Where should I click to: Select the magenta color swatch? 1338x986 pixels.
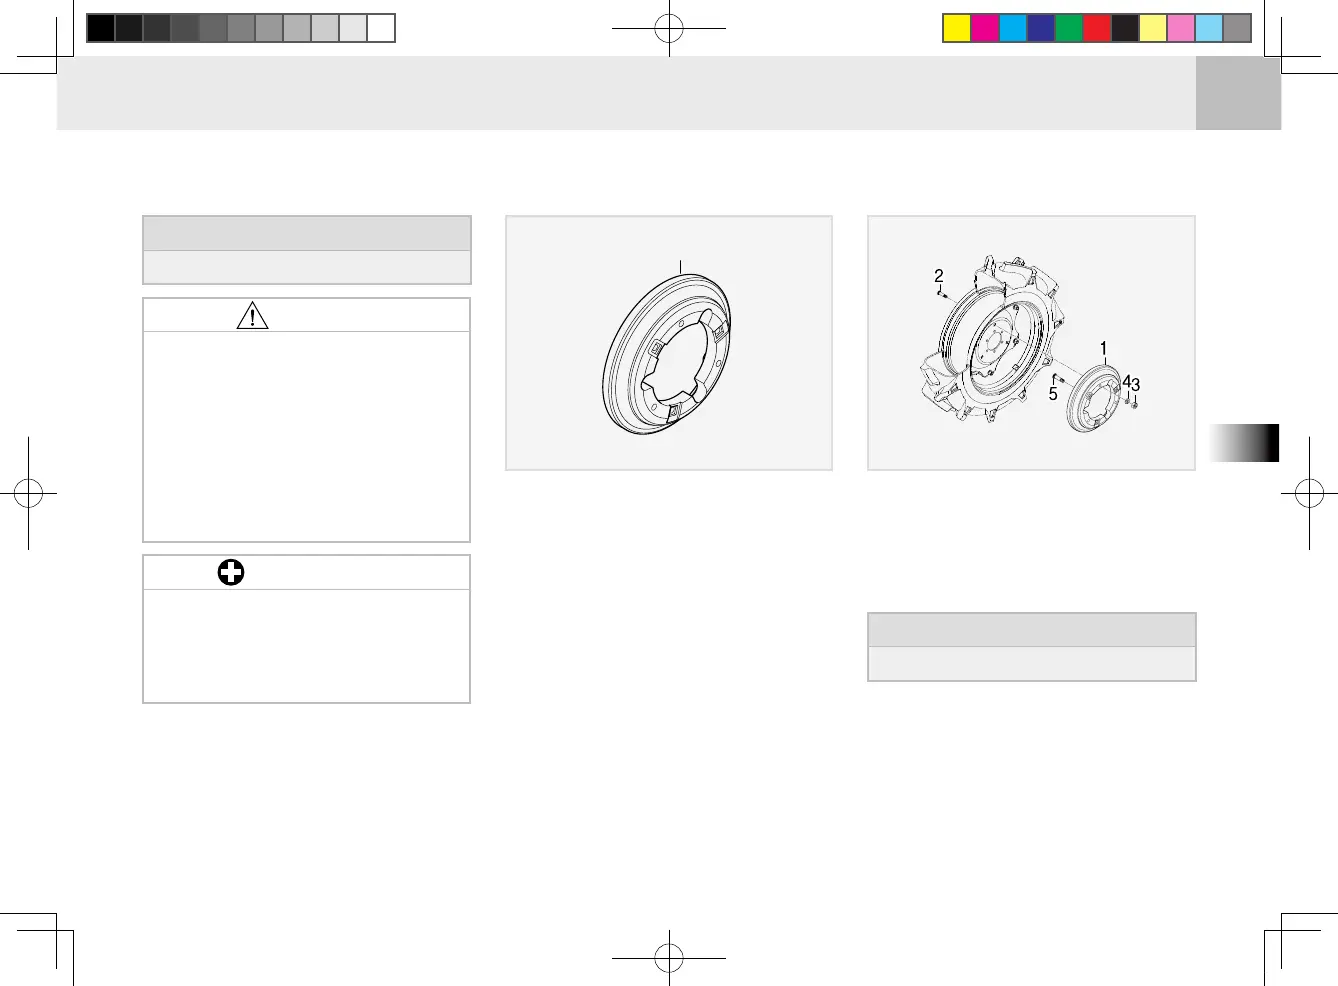pos(985,28)
